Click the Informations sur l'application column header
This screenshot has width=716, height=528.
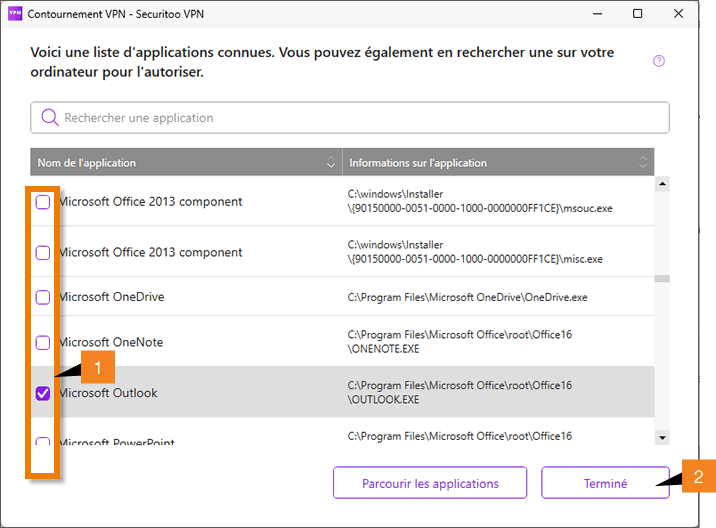[498, 162]
